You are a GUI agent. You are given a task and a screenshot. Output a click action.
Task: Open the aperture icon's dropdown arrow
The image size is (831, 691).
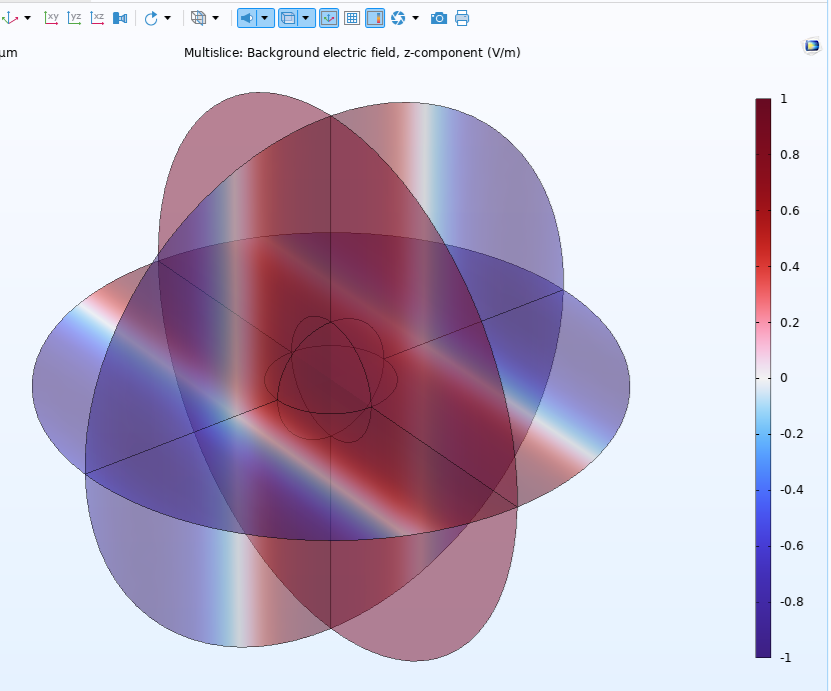[415, 18]
